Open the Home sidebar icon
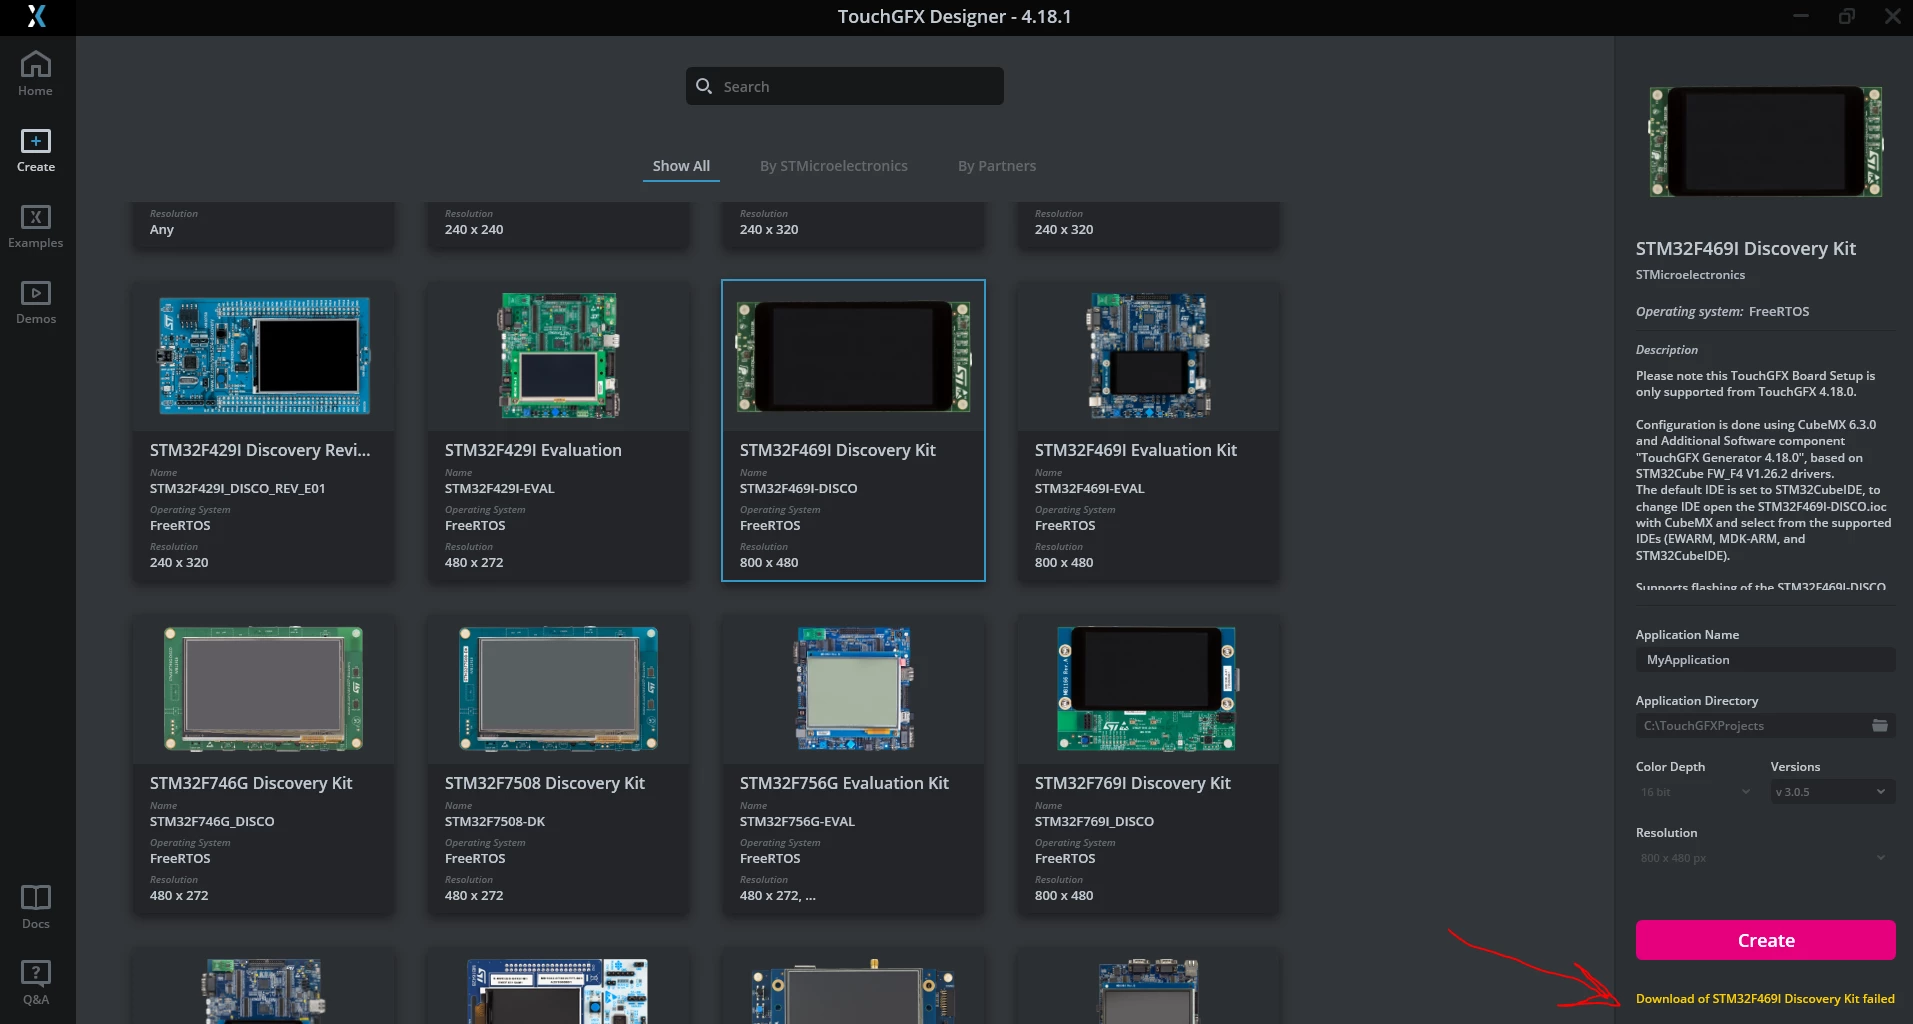 (36, 74)
